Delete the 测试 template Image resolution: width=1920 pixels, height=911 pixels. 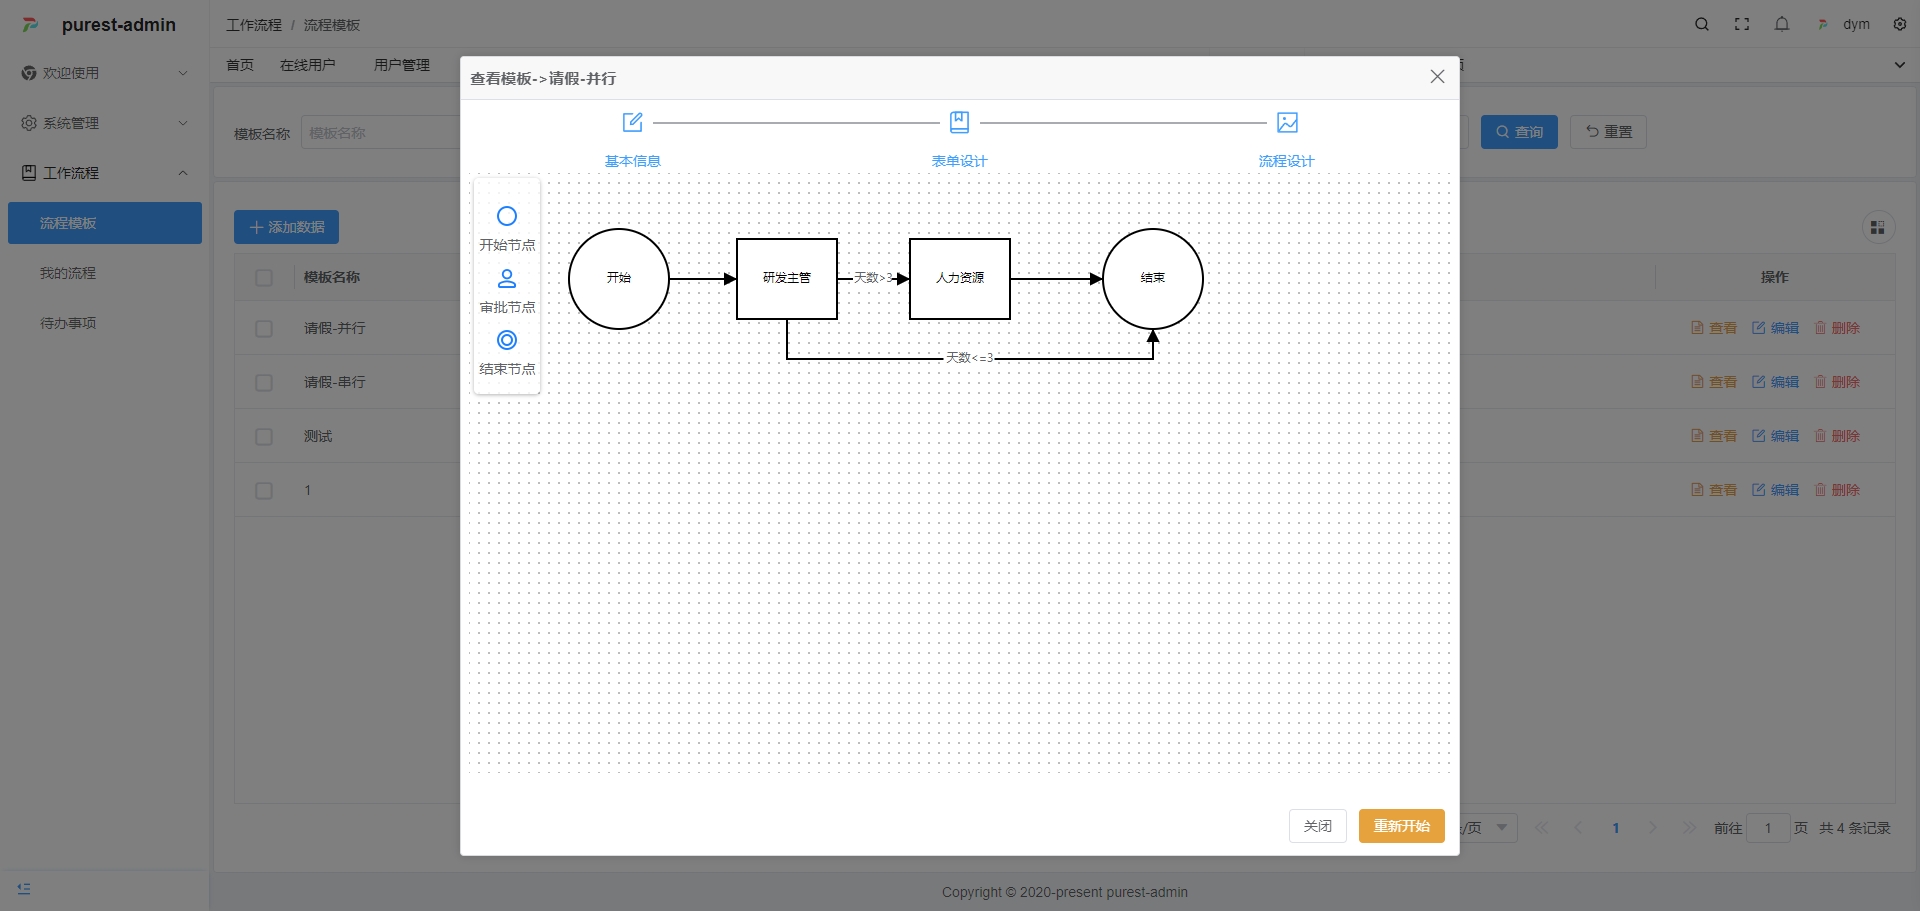(1837, 436)
